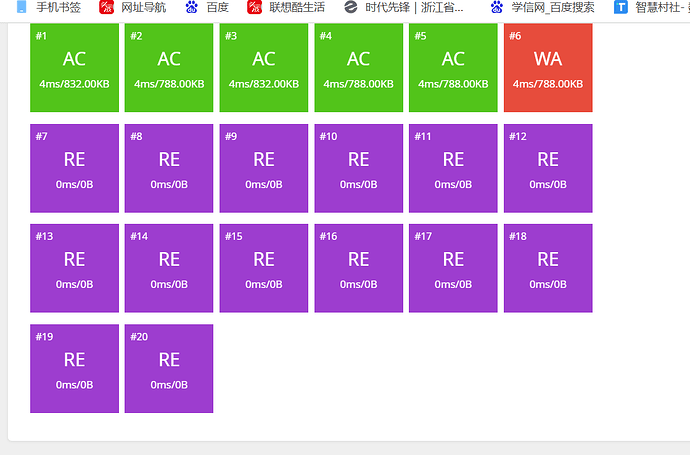Screen dimensions: 690x455
Task: Open test case #10 RE tile
Action: [x=359, y=168]
